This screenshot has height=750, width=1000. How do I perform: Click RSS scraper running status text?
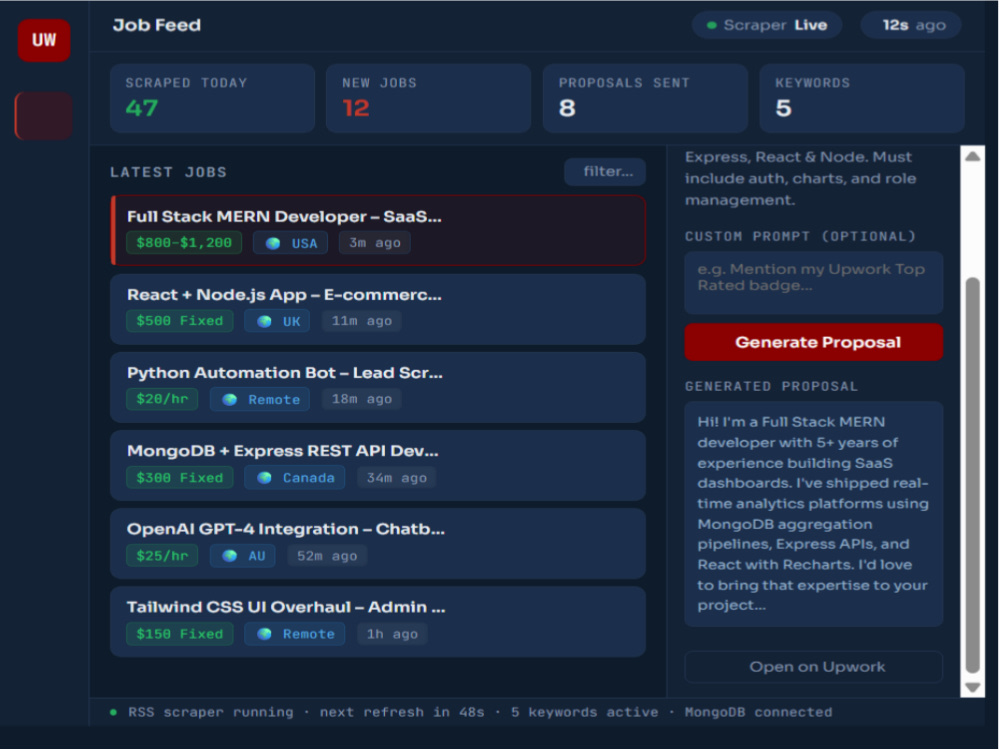(211, 712)
